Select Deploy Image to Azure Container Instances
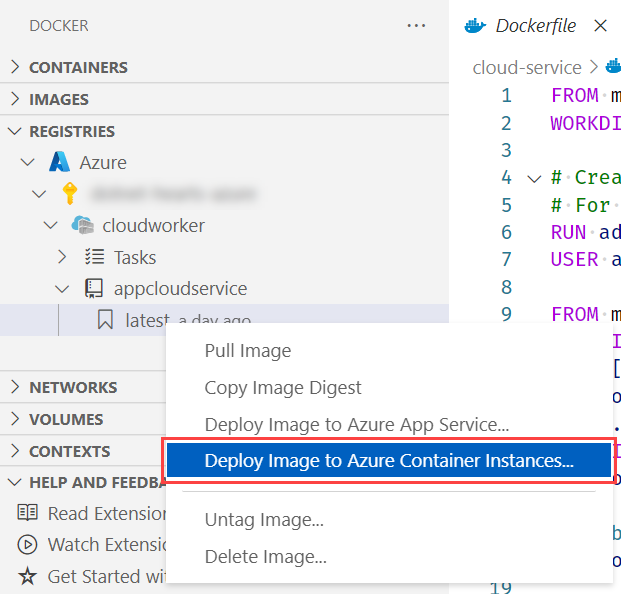Screen dimensions: 621x594 389,460
